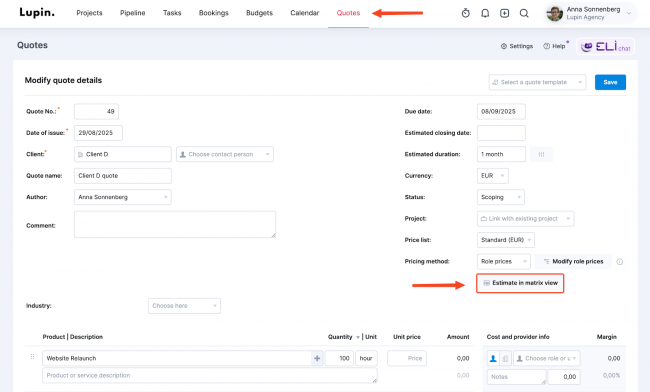Open Budgets tab
Image resolution: width=650 pixels, height=392 pixels.
(x=260, y=13)
